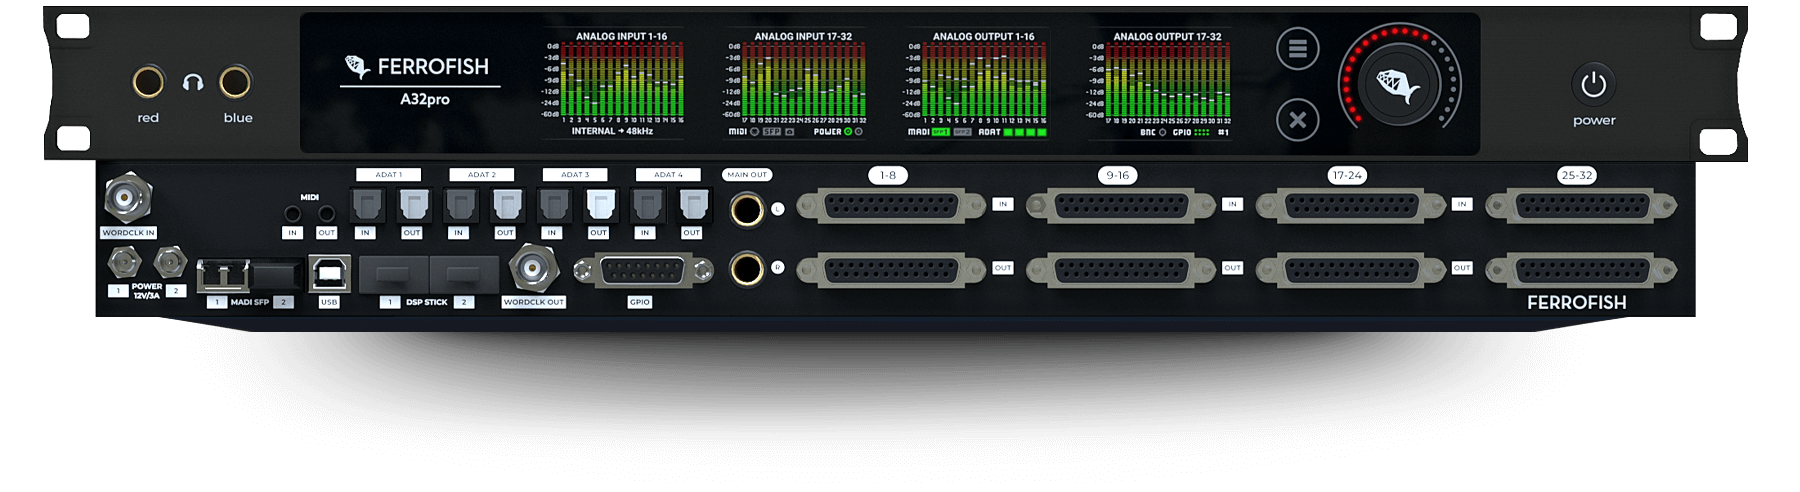Click the 25-32 channel label
This screenshot has width=1800, height=492.
coord(1576,175)
